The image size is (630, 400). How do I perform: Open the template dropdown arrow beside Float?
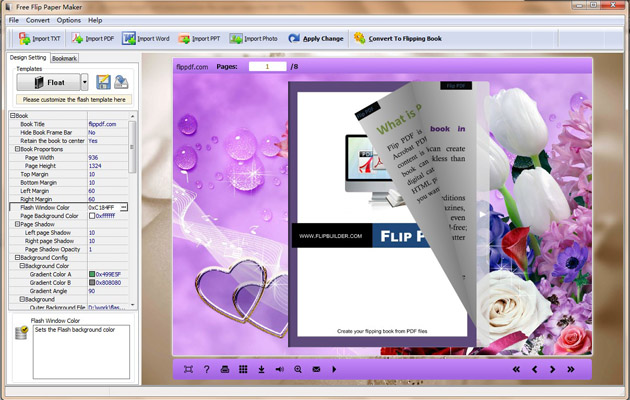[84, 82]
